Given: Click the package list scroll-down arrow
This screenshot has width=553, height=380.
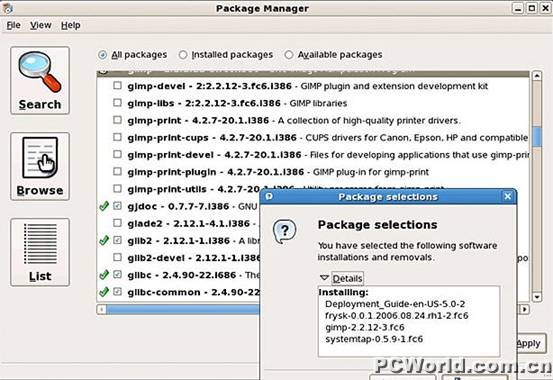Looking at the screenshot, I should (536, 297).
